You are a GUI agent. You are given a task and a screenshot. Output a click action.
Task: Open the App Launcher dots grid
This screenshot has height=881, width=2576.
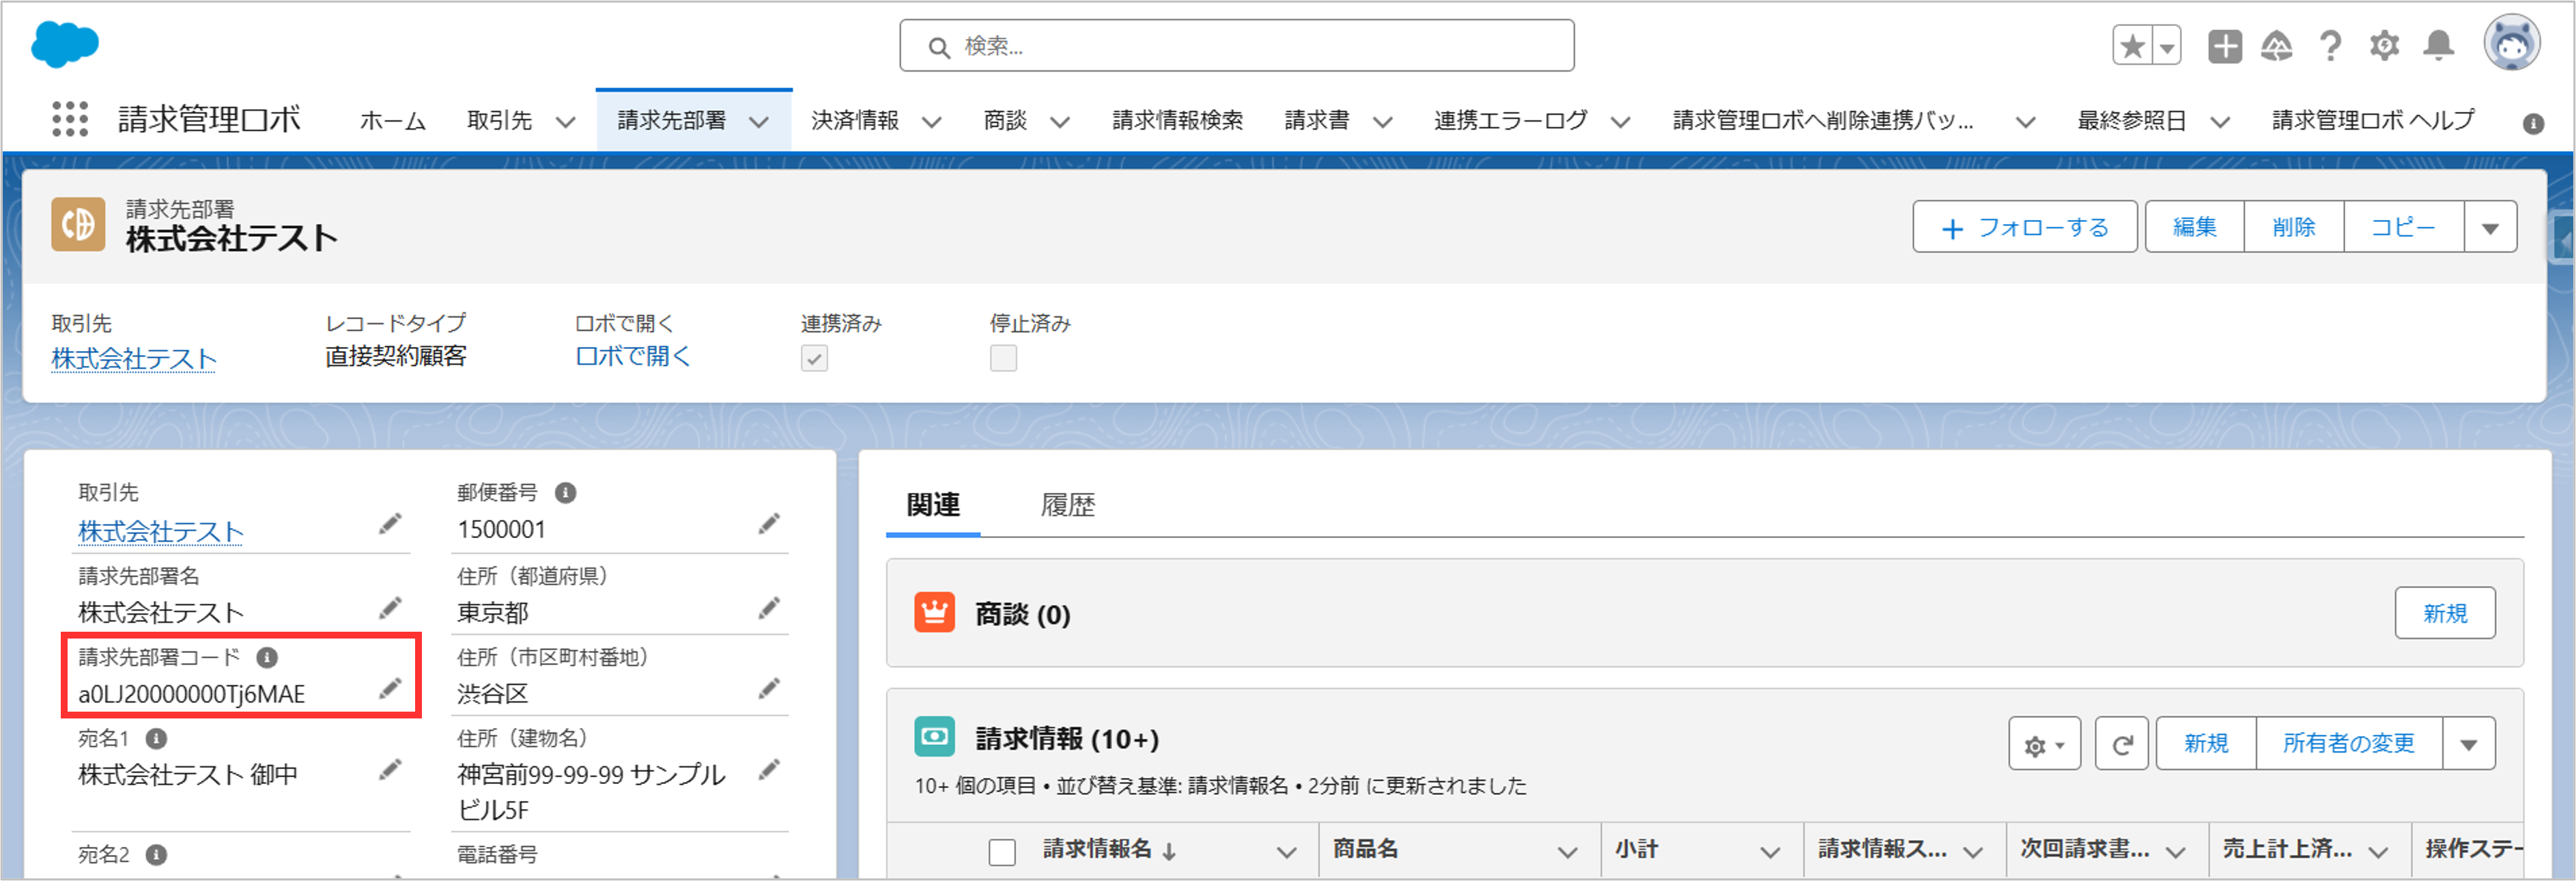(70, 119)
